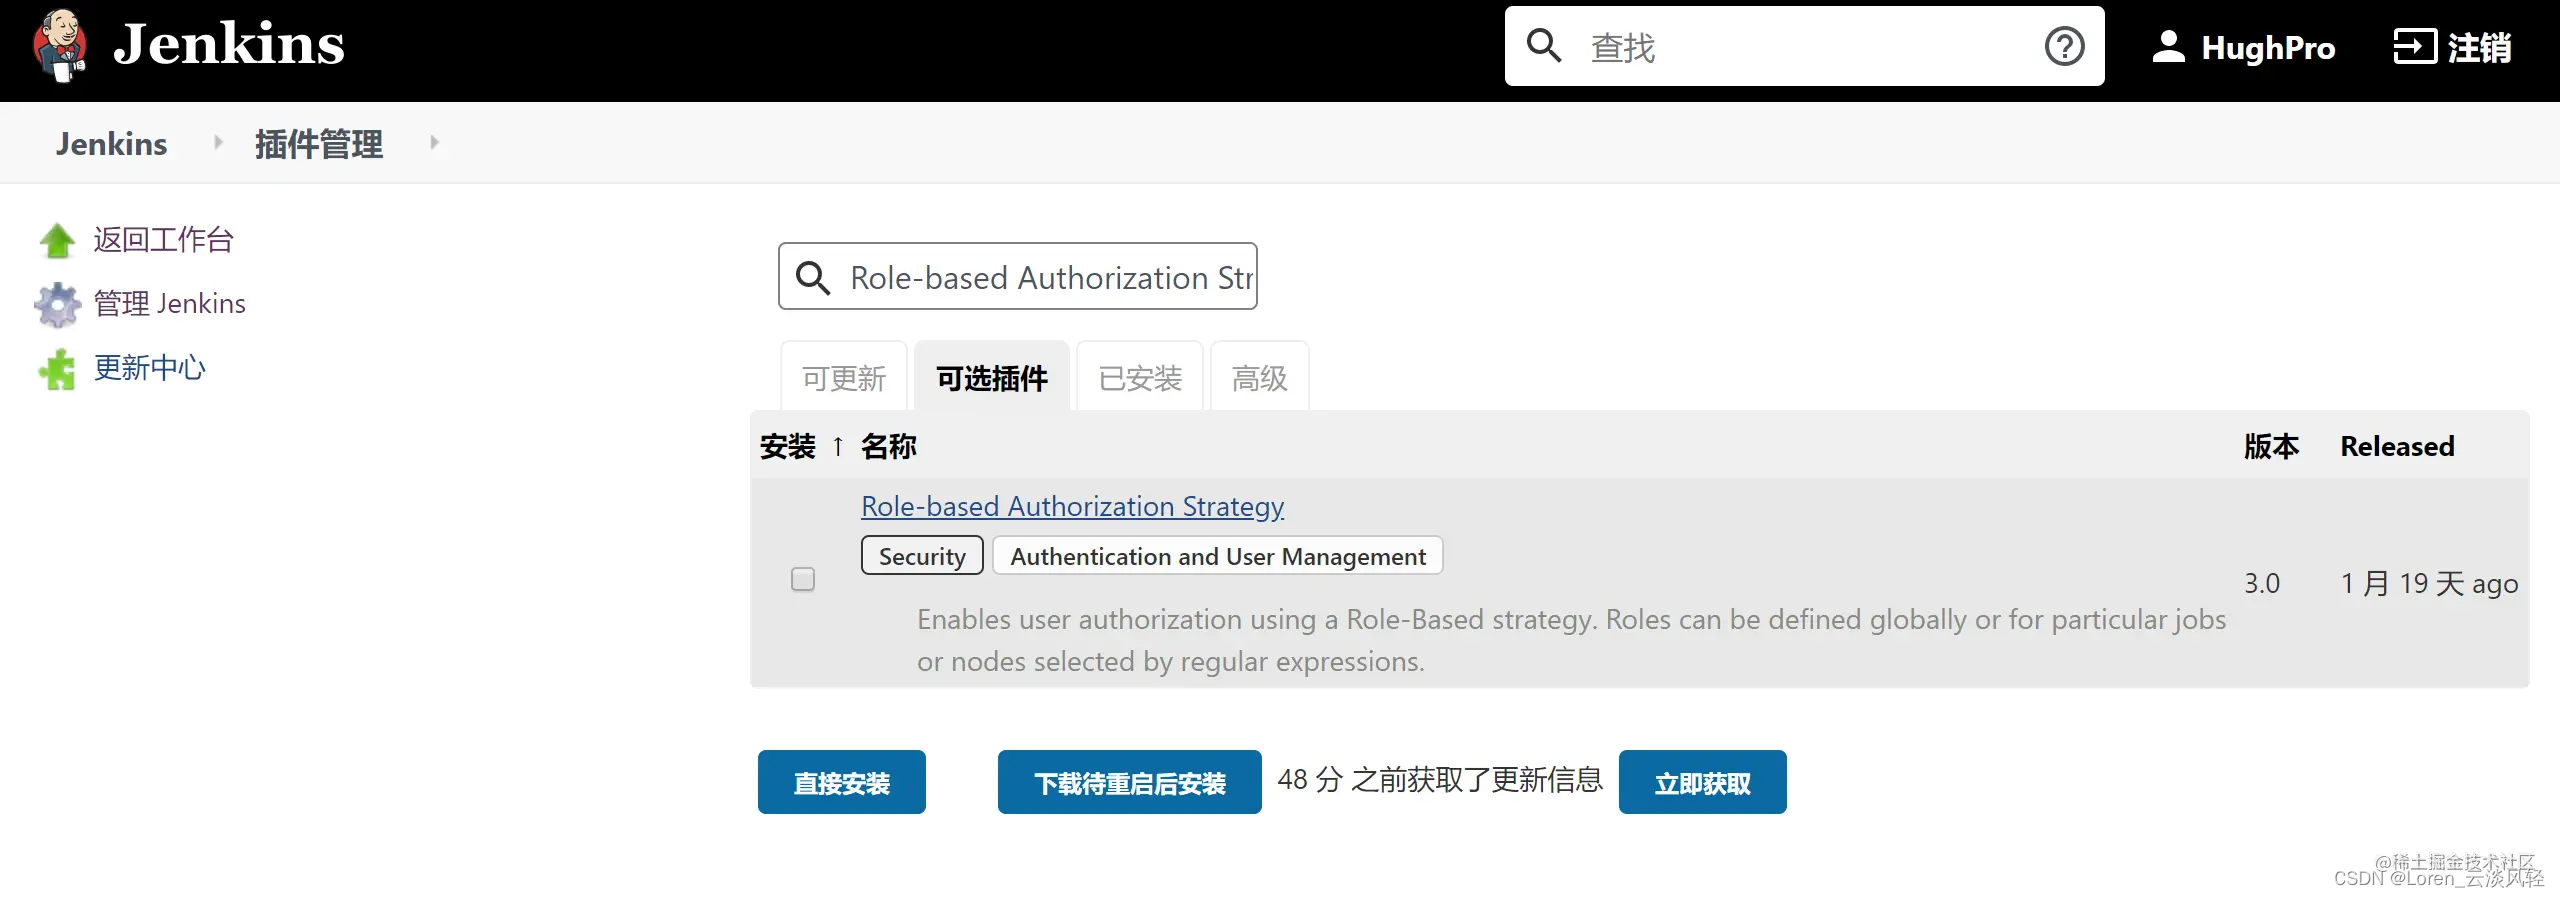The height and width of the screenshot is (897, 2560).
Task: Filter by Authentication and User Management tag
Action: 1217,556
